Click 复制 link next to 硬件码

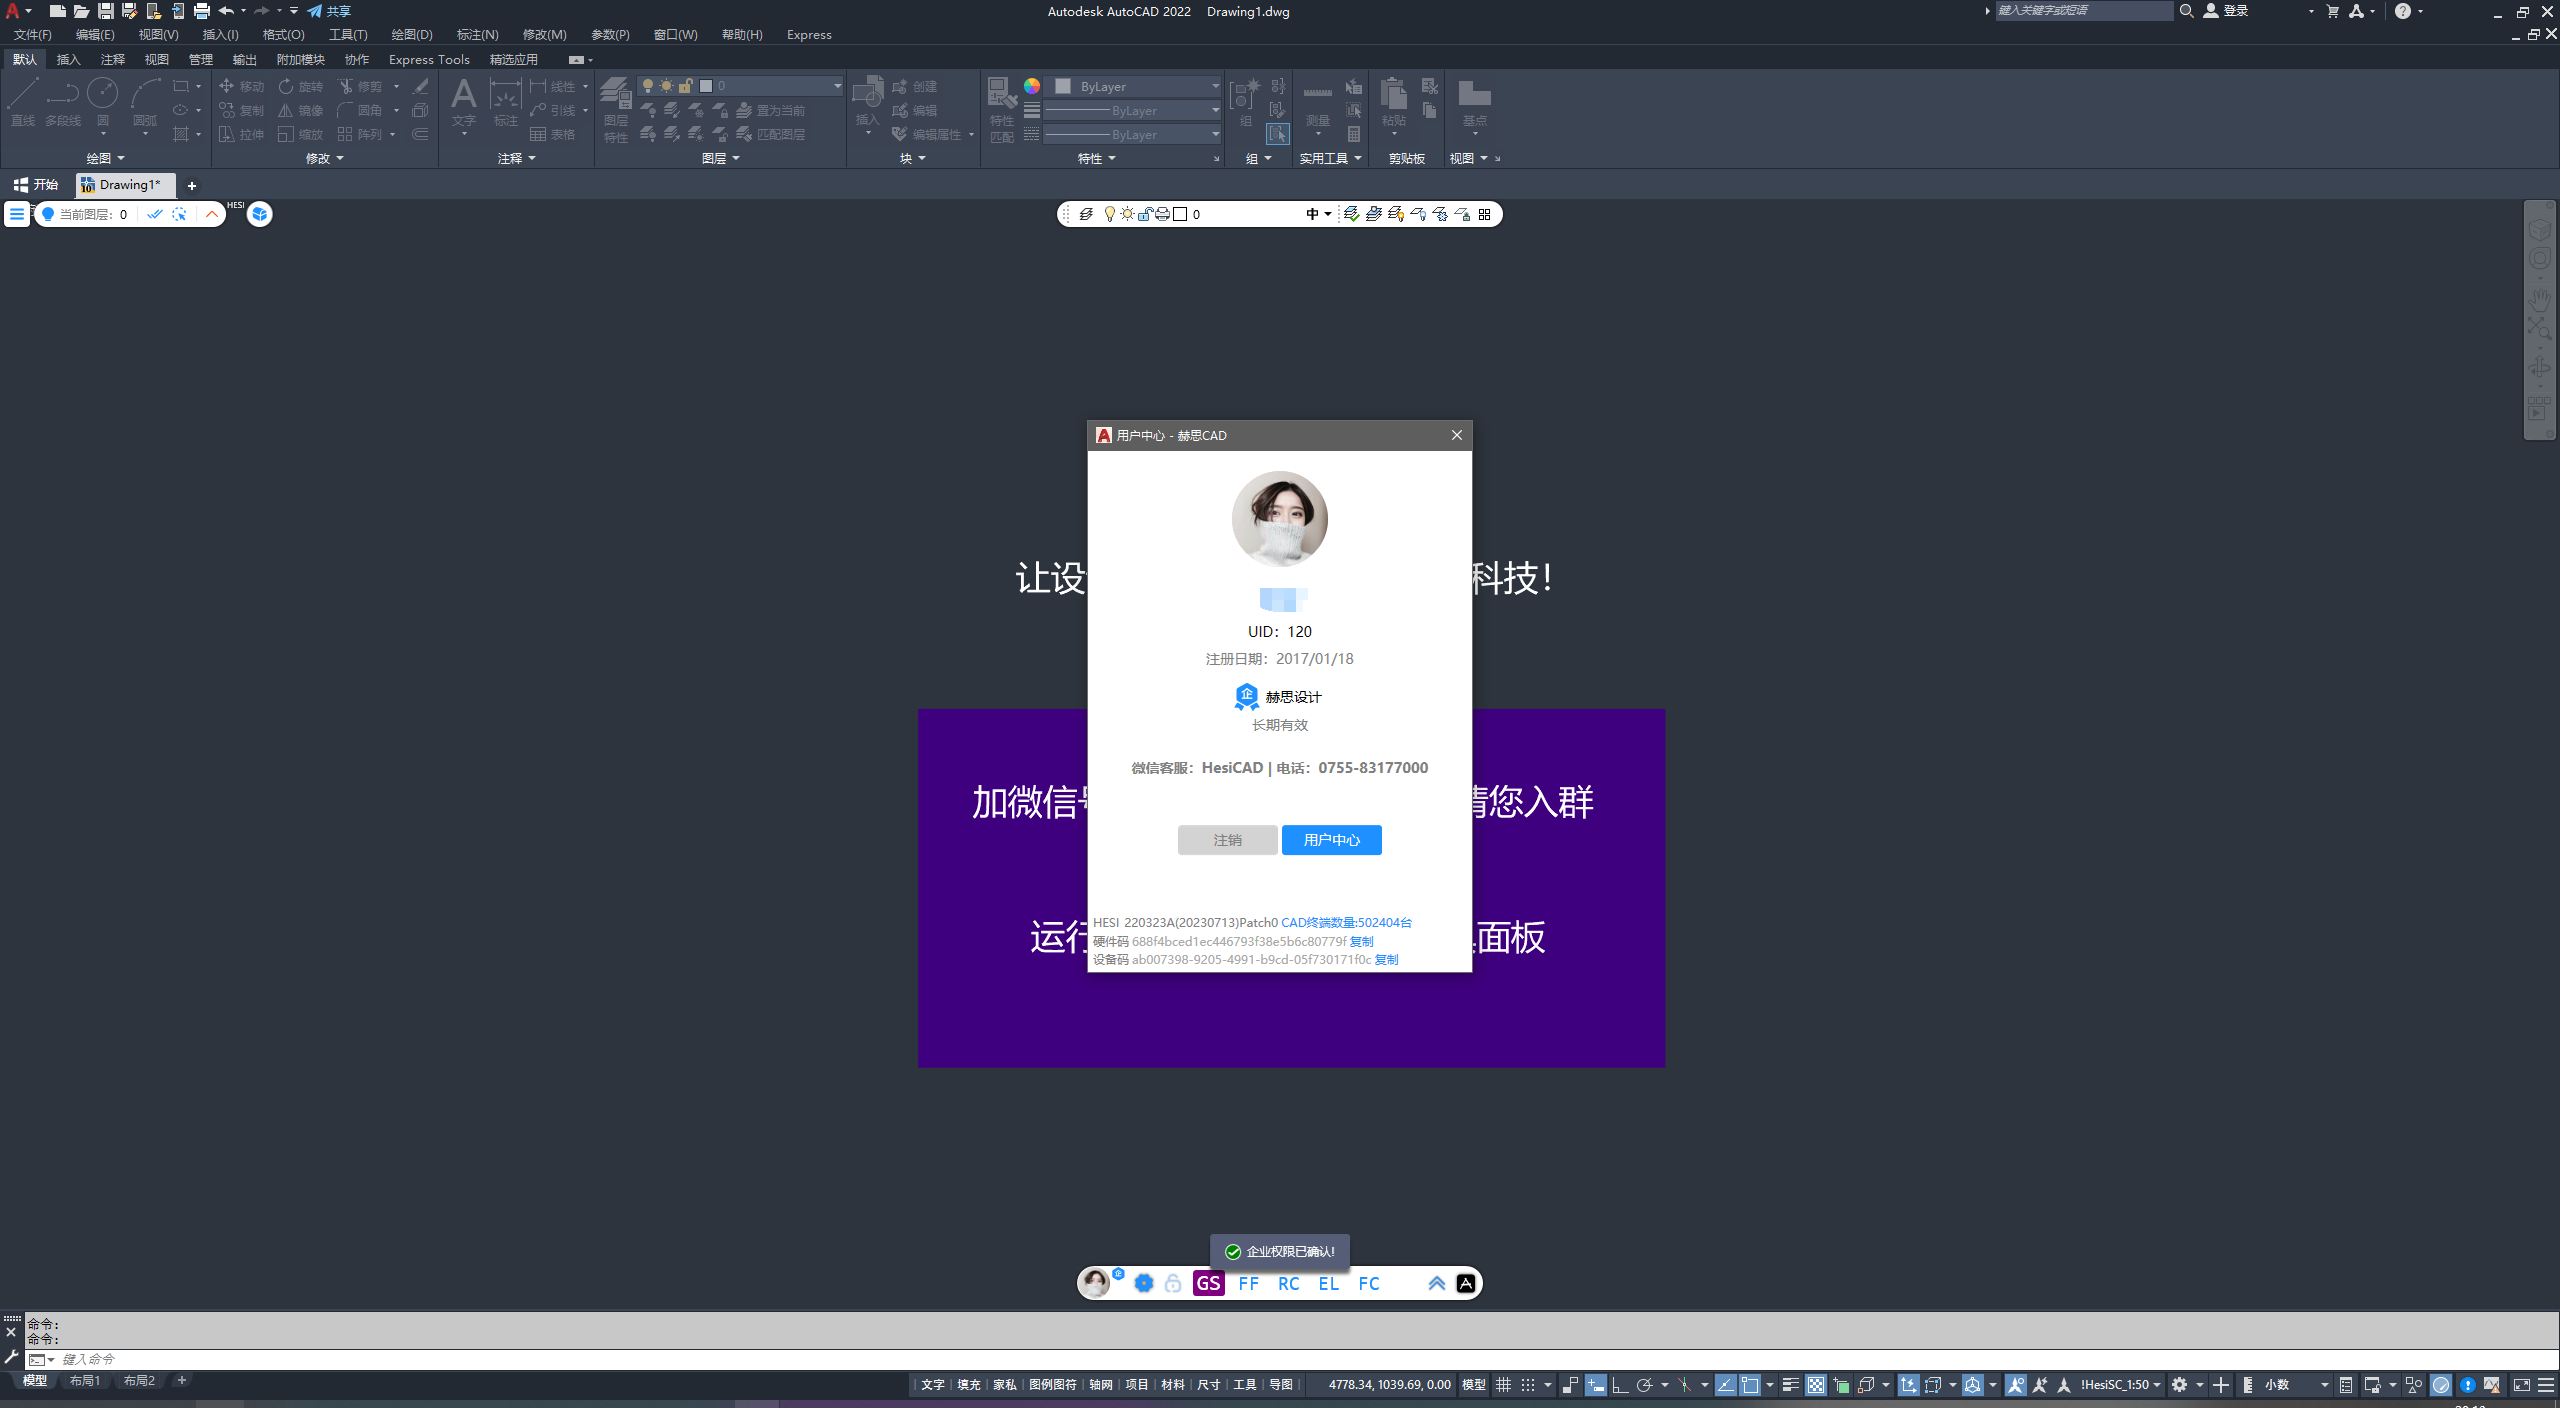pyautogui.click(x=1361, y=941)
